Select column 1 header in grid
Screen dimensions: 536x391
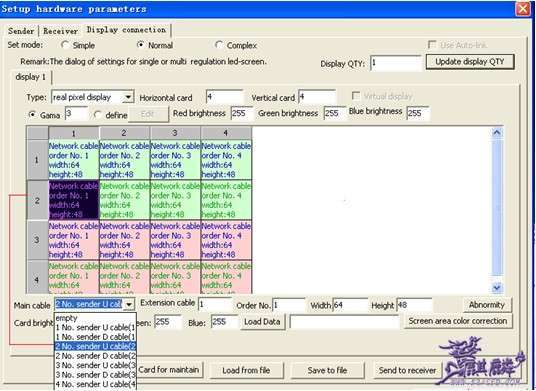pos(73,133)
